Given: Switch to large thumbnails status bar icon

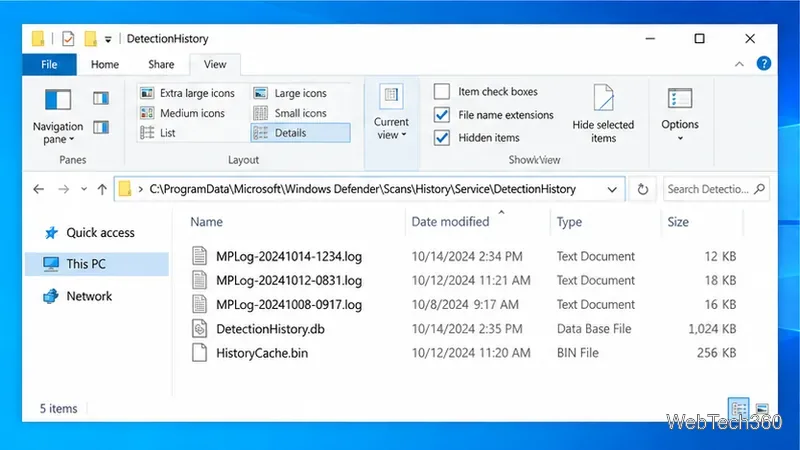Looking at the screenshot, I should point(762,408).
